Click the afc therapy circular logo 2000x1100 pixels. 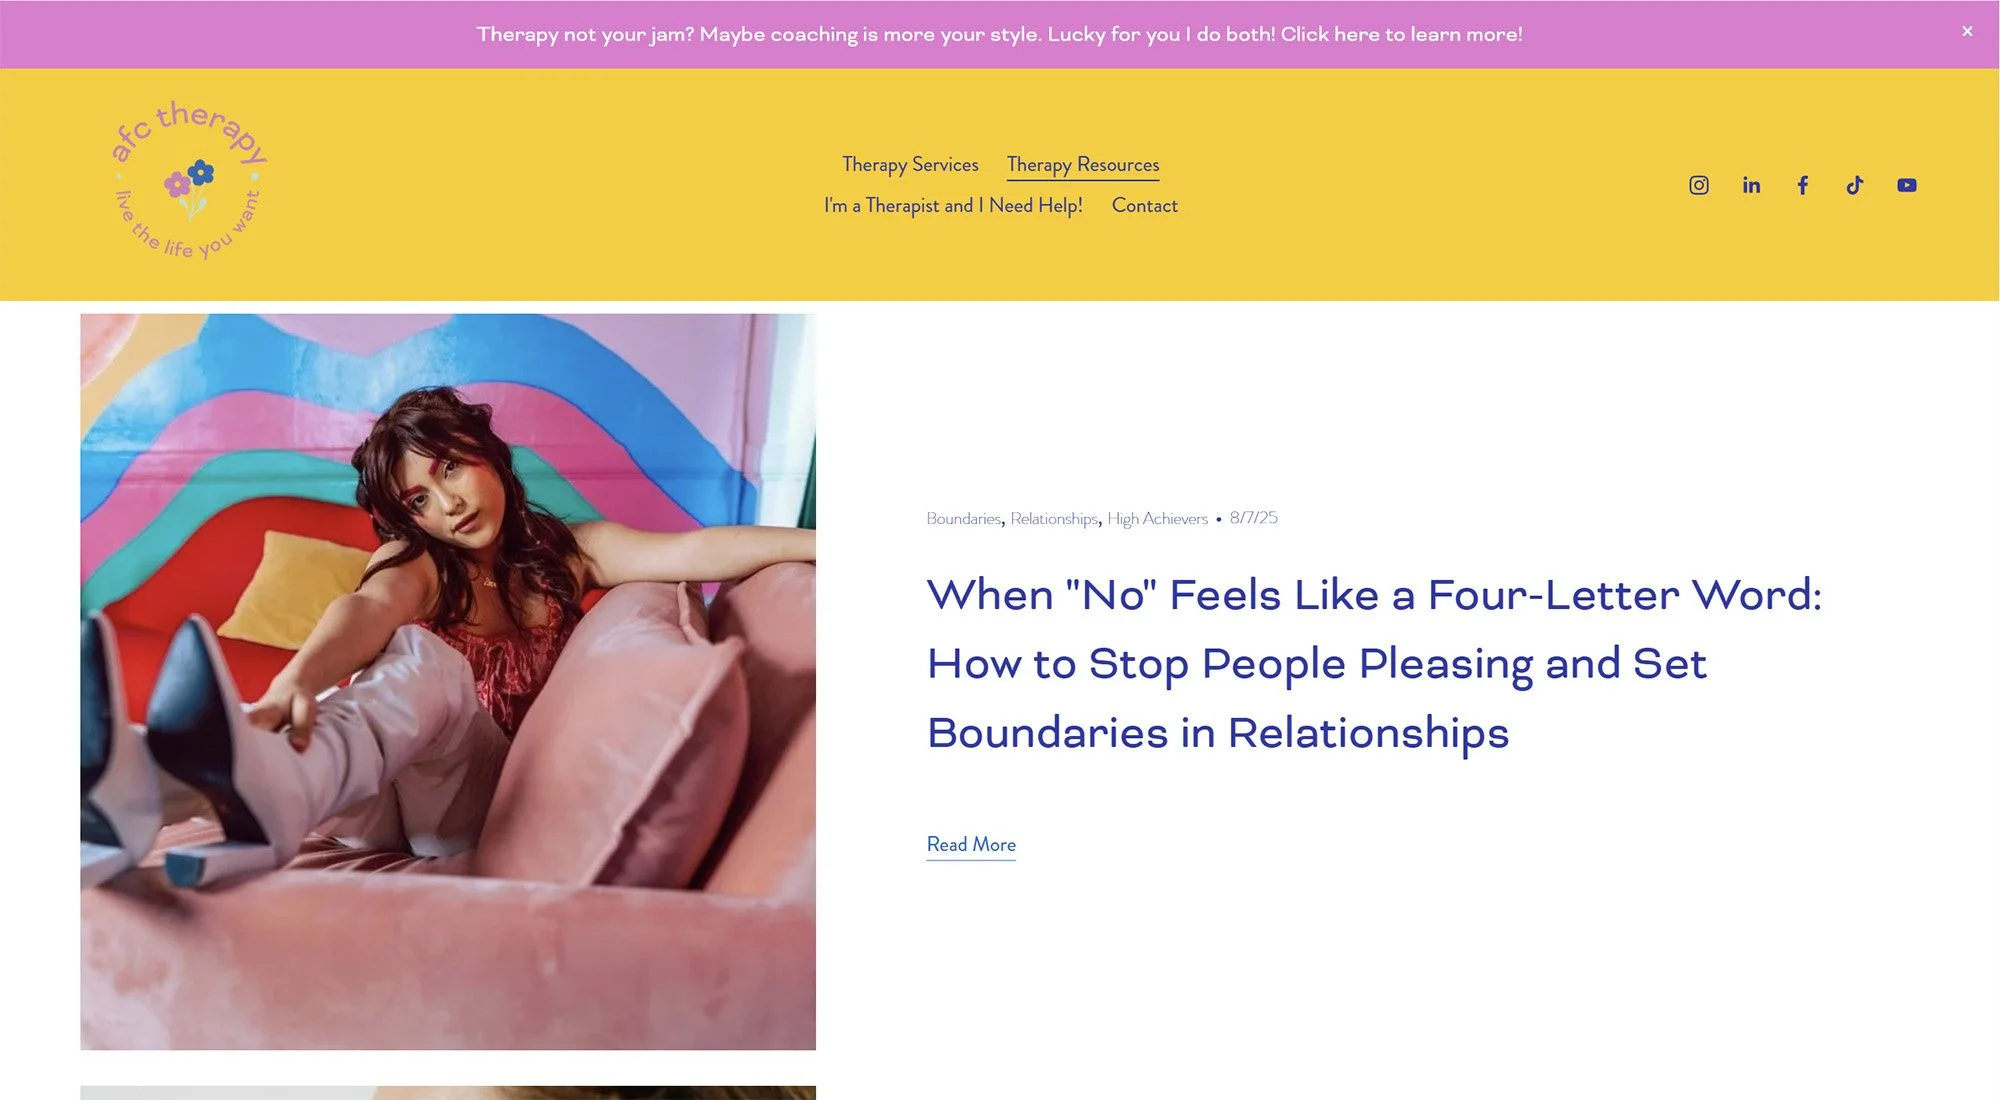[x=189, y=181]
